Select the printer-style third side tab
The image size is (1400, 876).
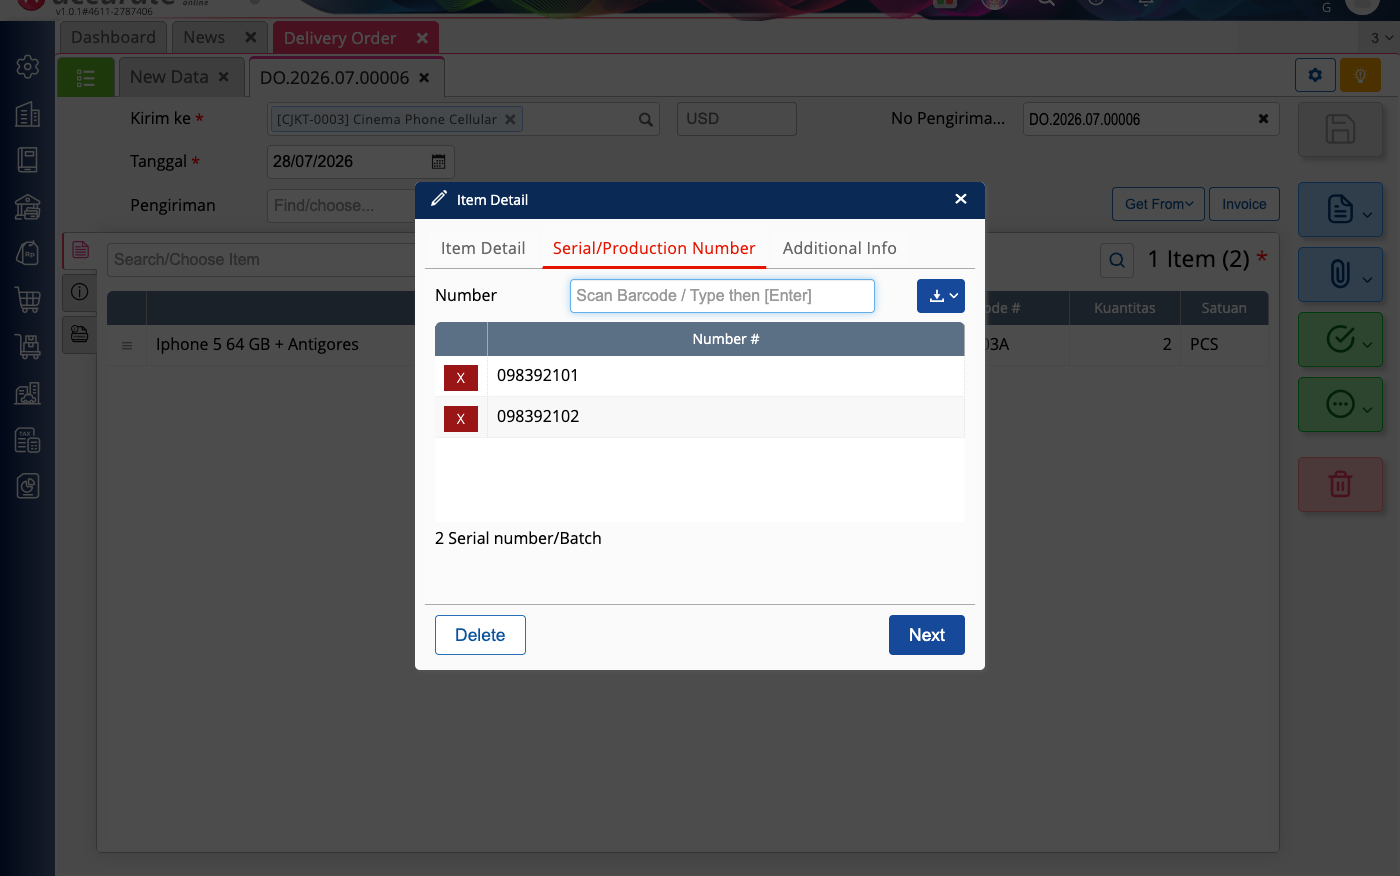pos(80,334)
